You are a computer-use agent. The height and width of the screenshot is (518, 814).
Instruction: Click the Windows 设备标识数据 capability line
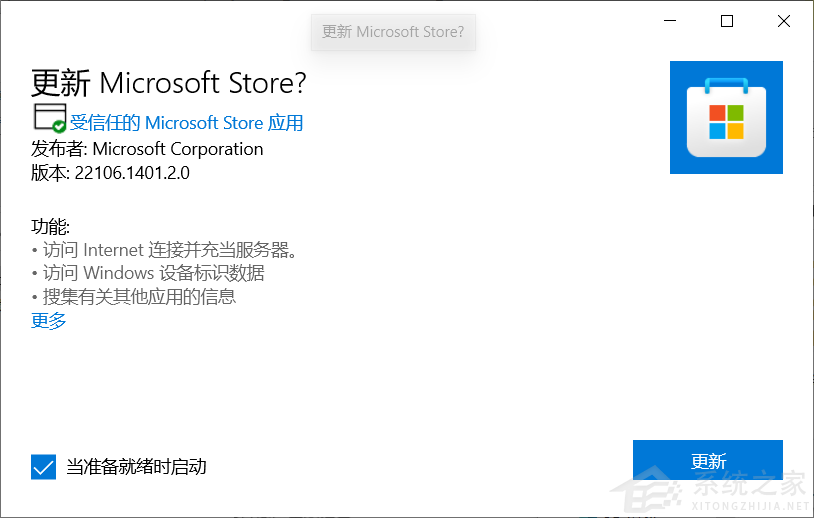[148, 273]
